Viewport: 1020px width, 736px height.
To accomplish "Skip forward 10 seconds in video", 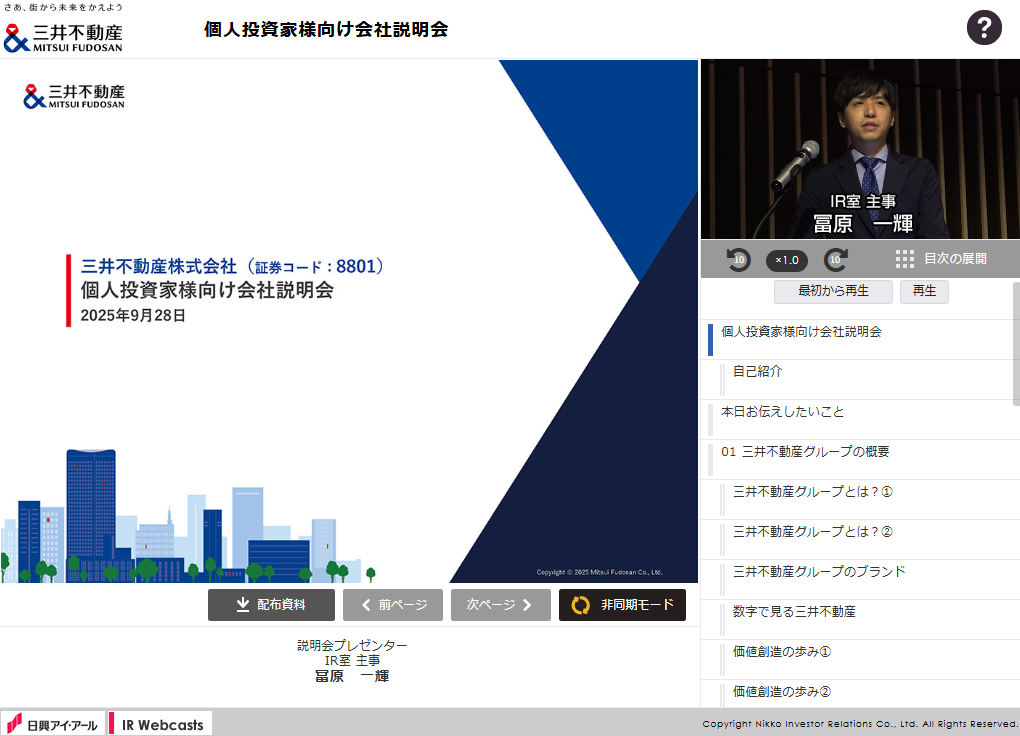I will (836, 259).
